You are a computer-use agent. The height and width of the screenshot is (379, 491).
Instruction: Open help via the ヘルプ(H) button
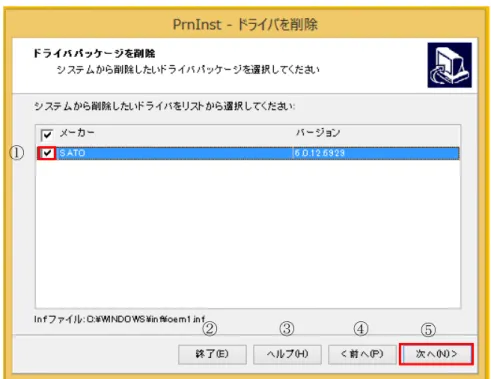[x=287, y=354]
